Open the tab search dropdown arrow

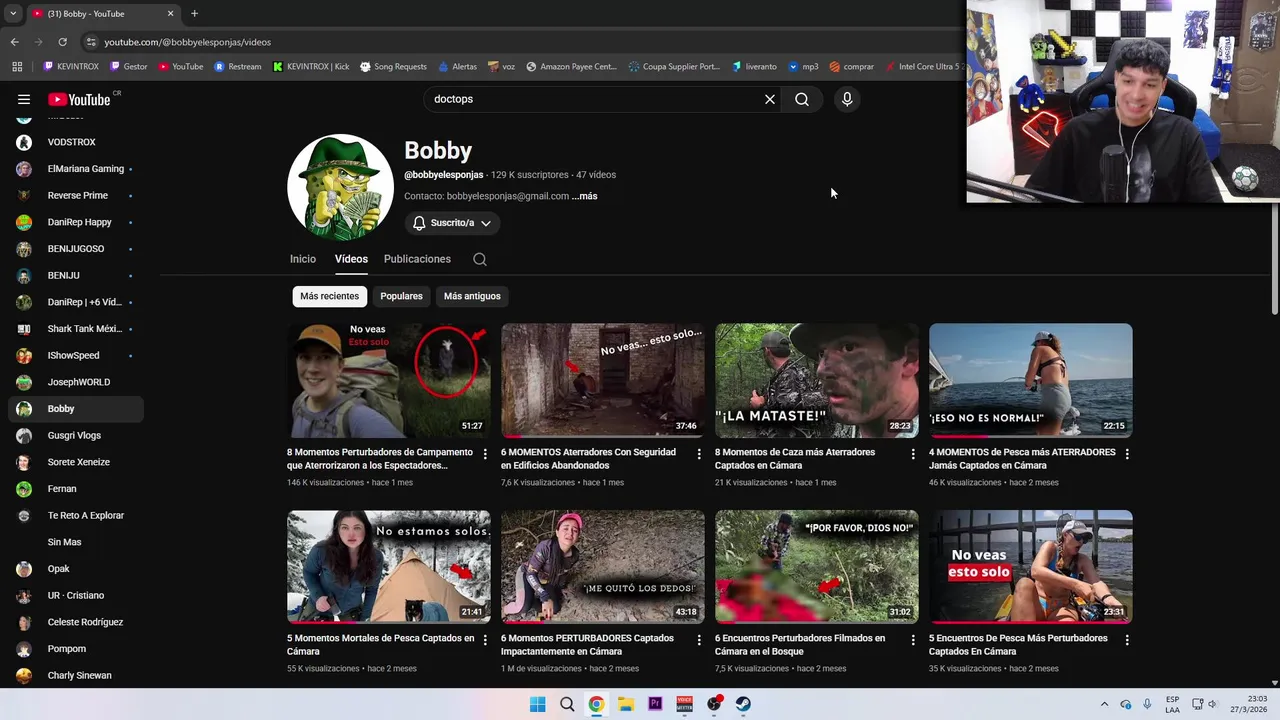tap(13, 13)
